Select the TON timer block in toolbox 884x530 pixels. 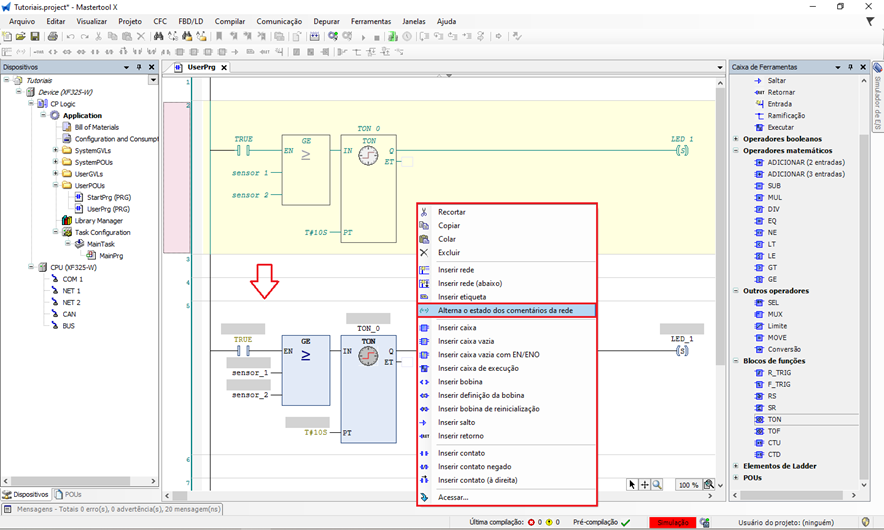pyautogui.click(x=774, y=419)
